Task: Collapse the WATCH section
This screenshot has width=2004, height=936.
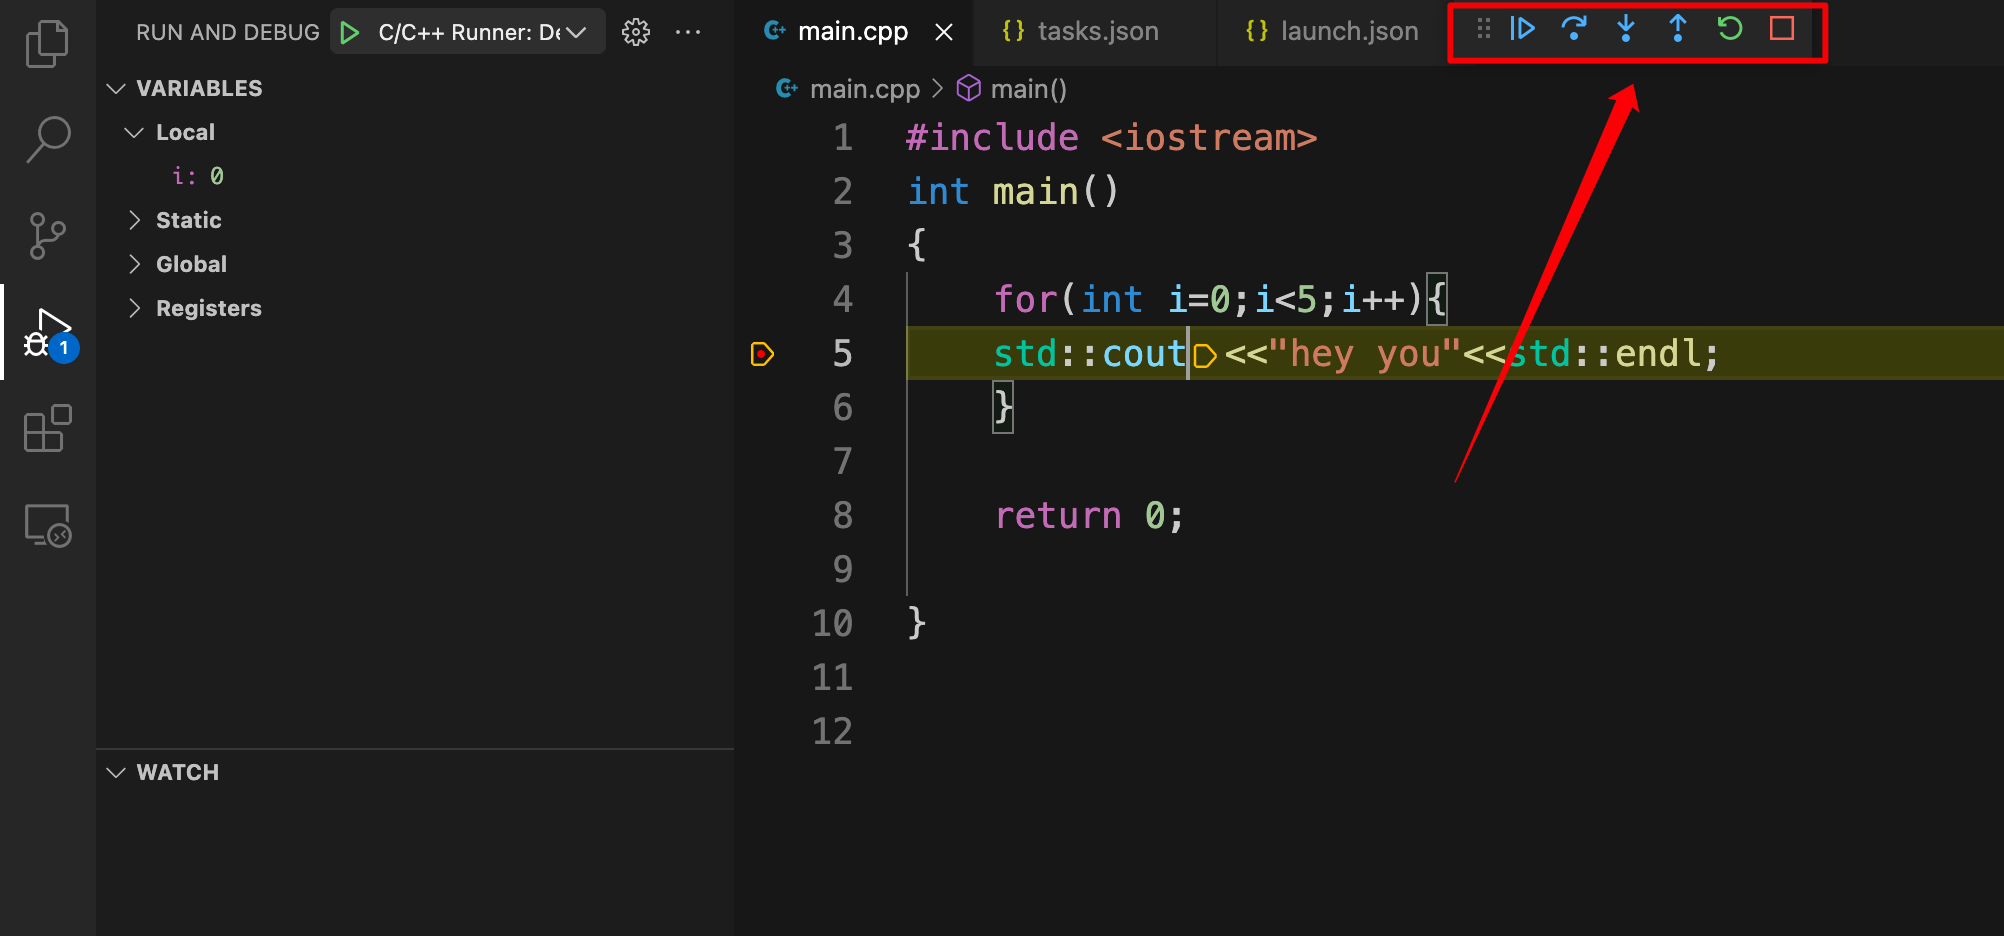Action: pyautogui.click(x=116, y=772)
